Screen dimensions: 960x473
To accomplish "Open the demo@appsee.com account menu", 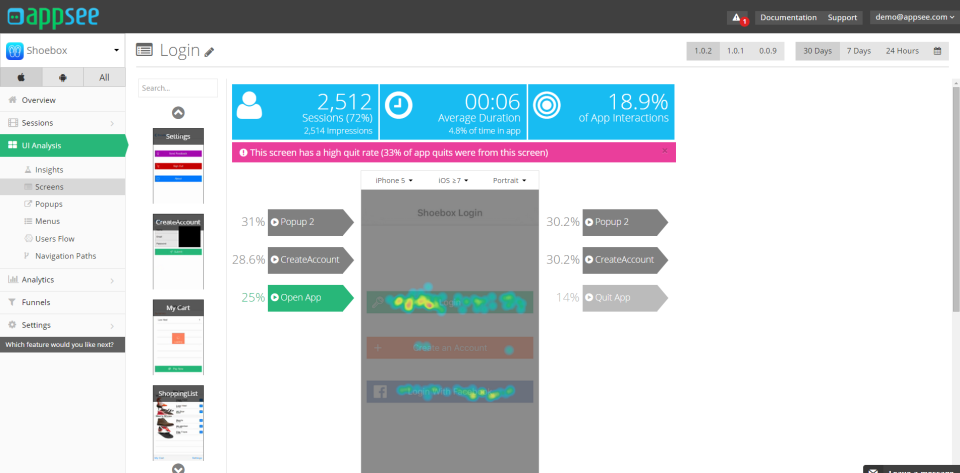I will coord(914,18).
